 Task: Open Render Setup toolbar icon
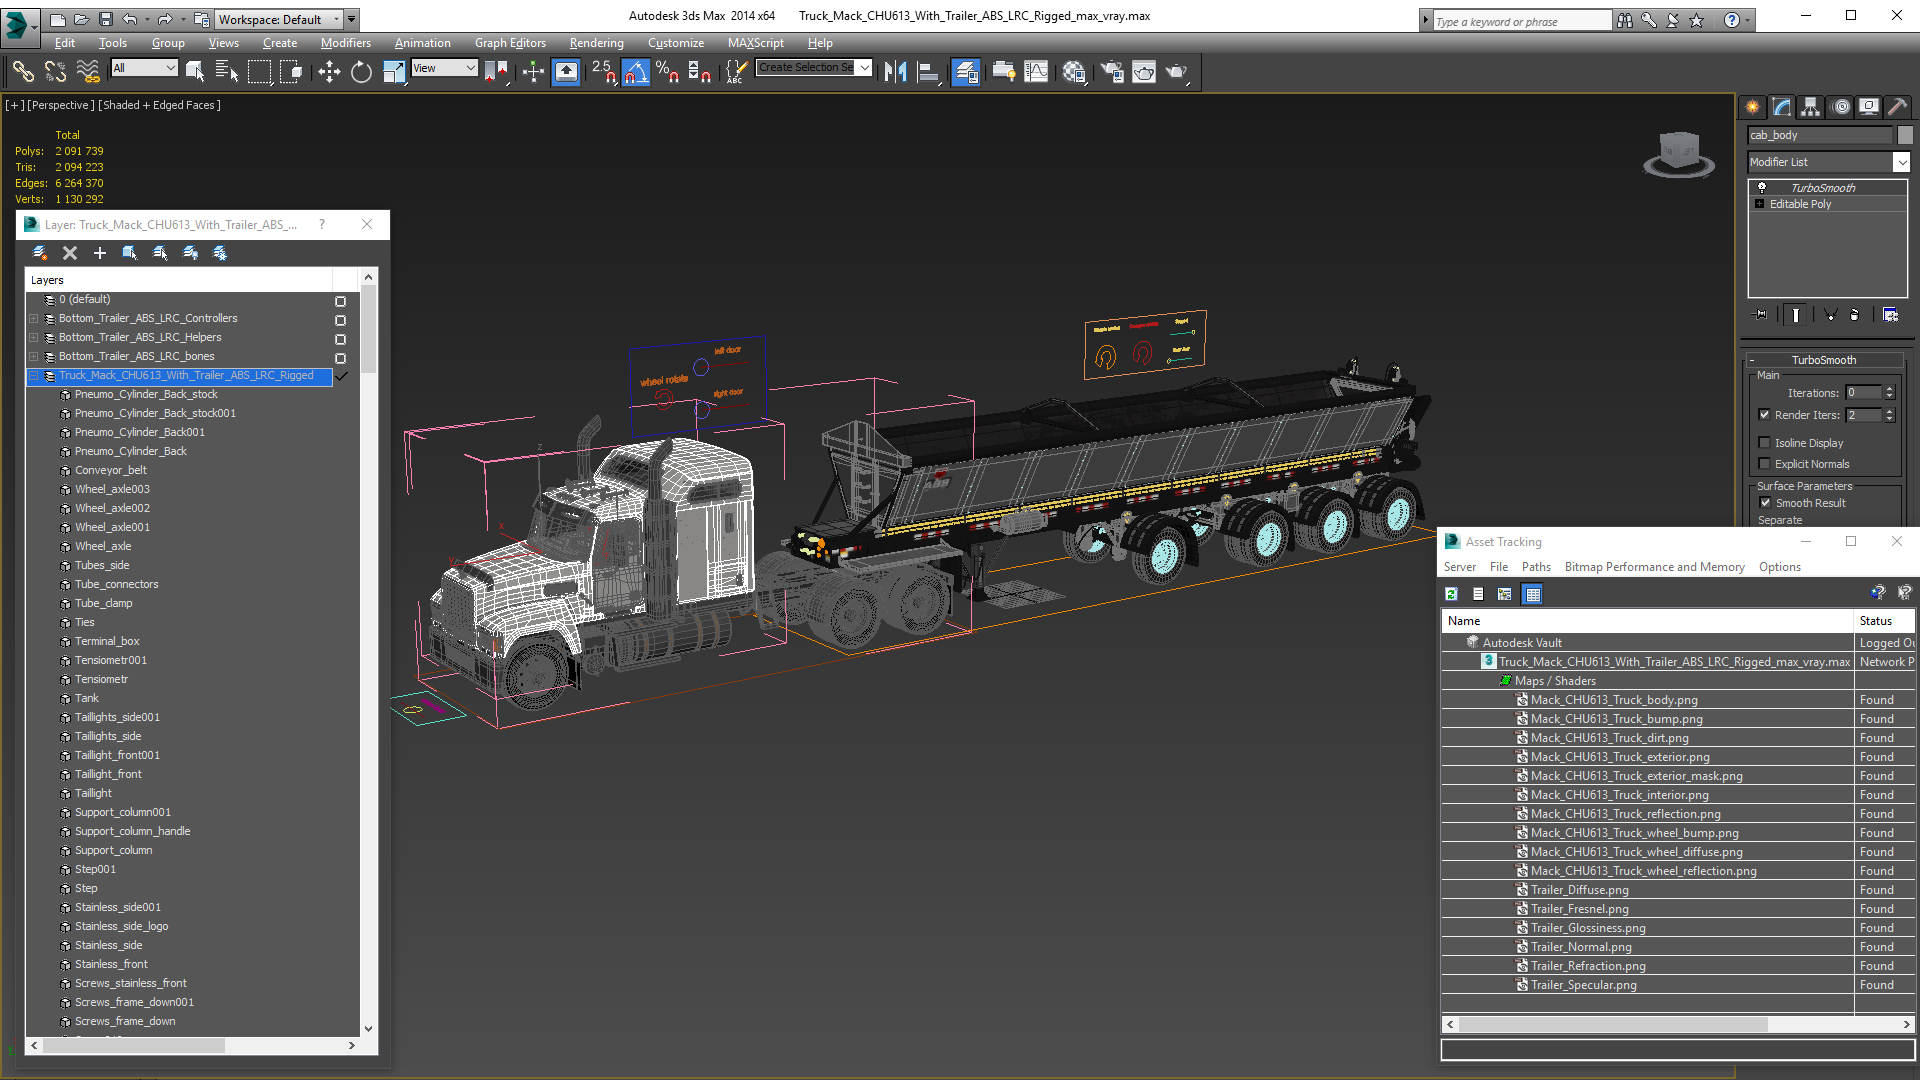coord(1112,71)
